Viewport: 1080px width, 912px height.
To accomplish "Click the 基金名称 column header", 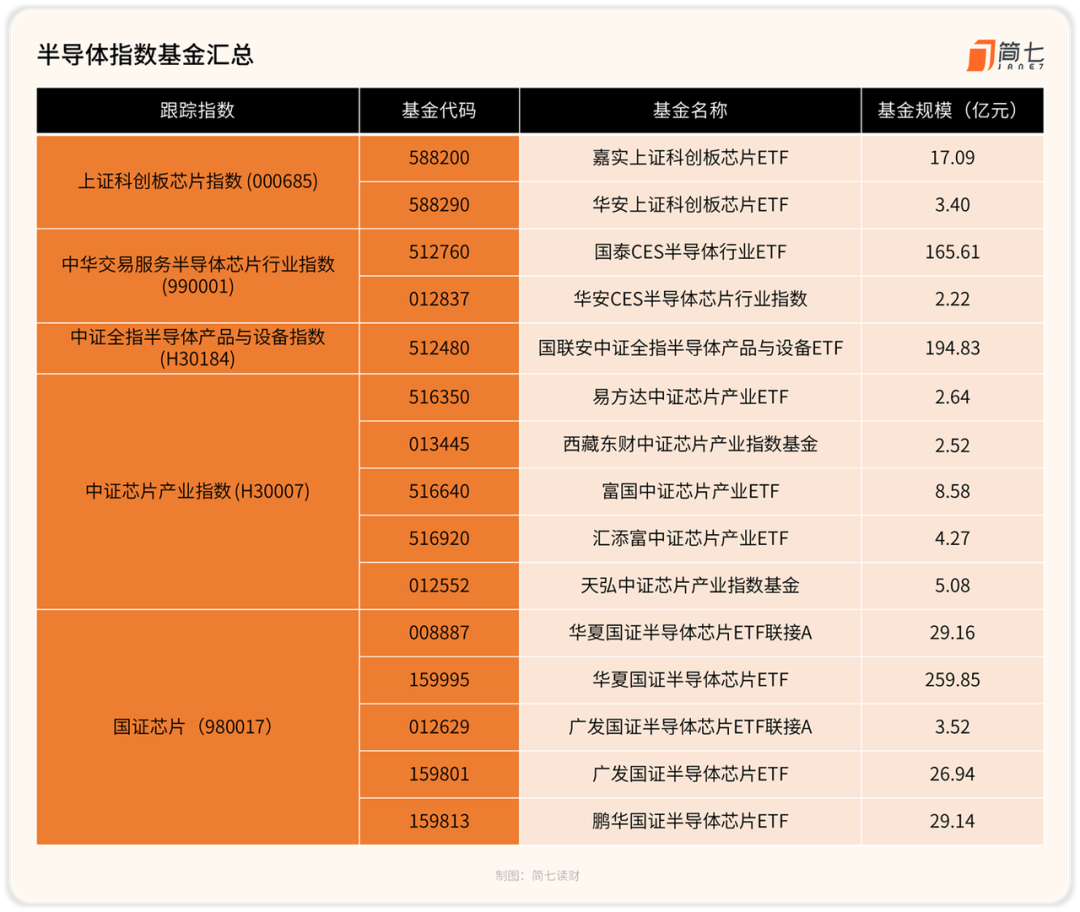I will coord(690,110).
